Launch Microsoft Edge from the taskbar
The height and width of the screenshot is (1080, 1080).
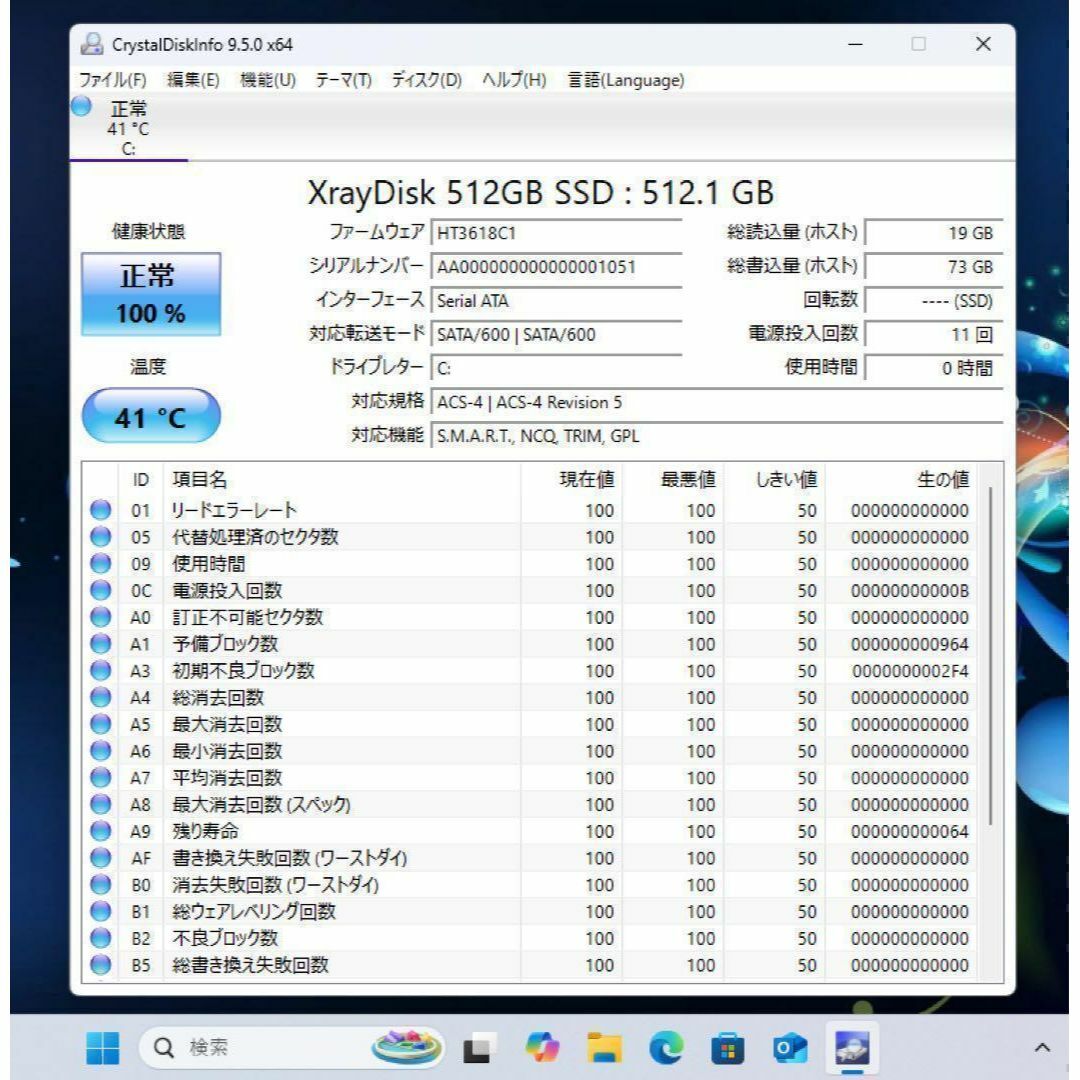click(x=666, y=1048)
